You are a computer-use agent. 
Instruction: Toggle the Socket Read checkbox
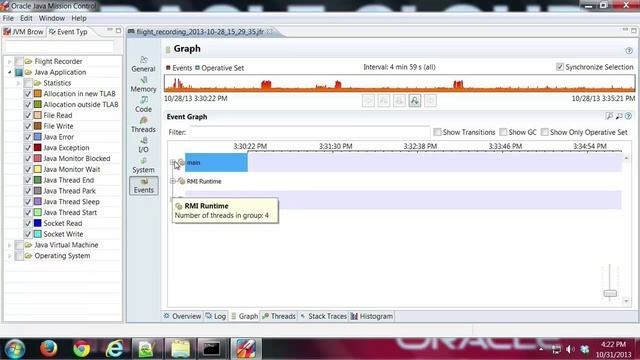(x=28, y=223)
